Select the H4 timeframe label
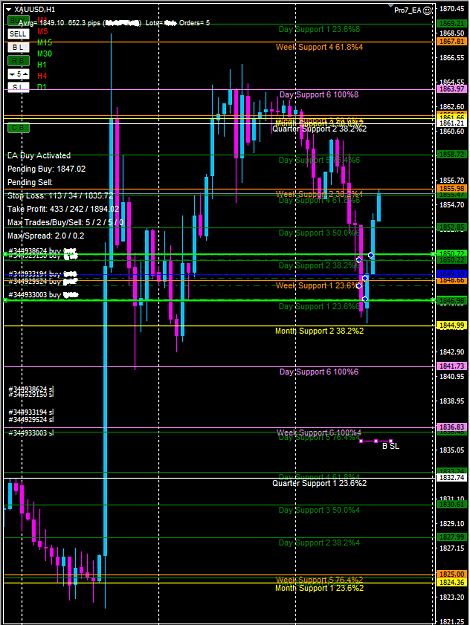 coord(42,76)
